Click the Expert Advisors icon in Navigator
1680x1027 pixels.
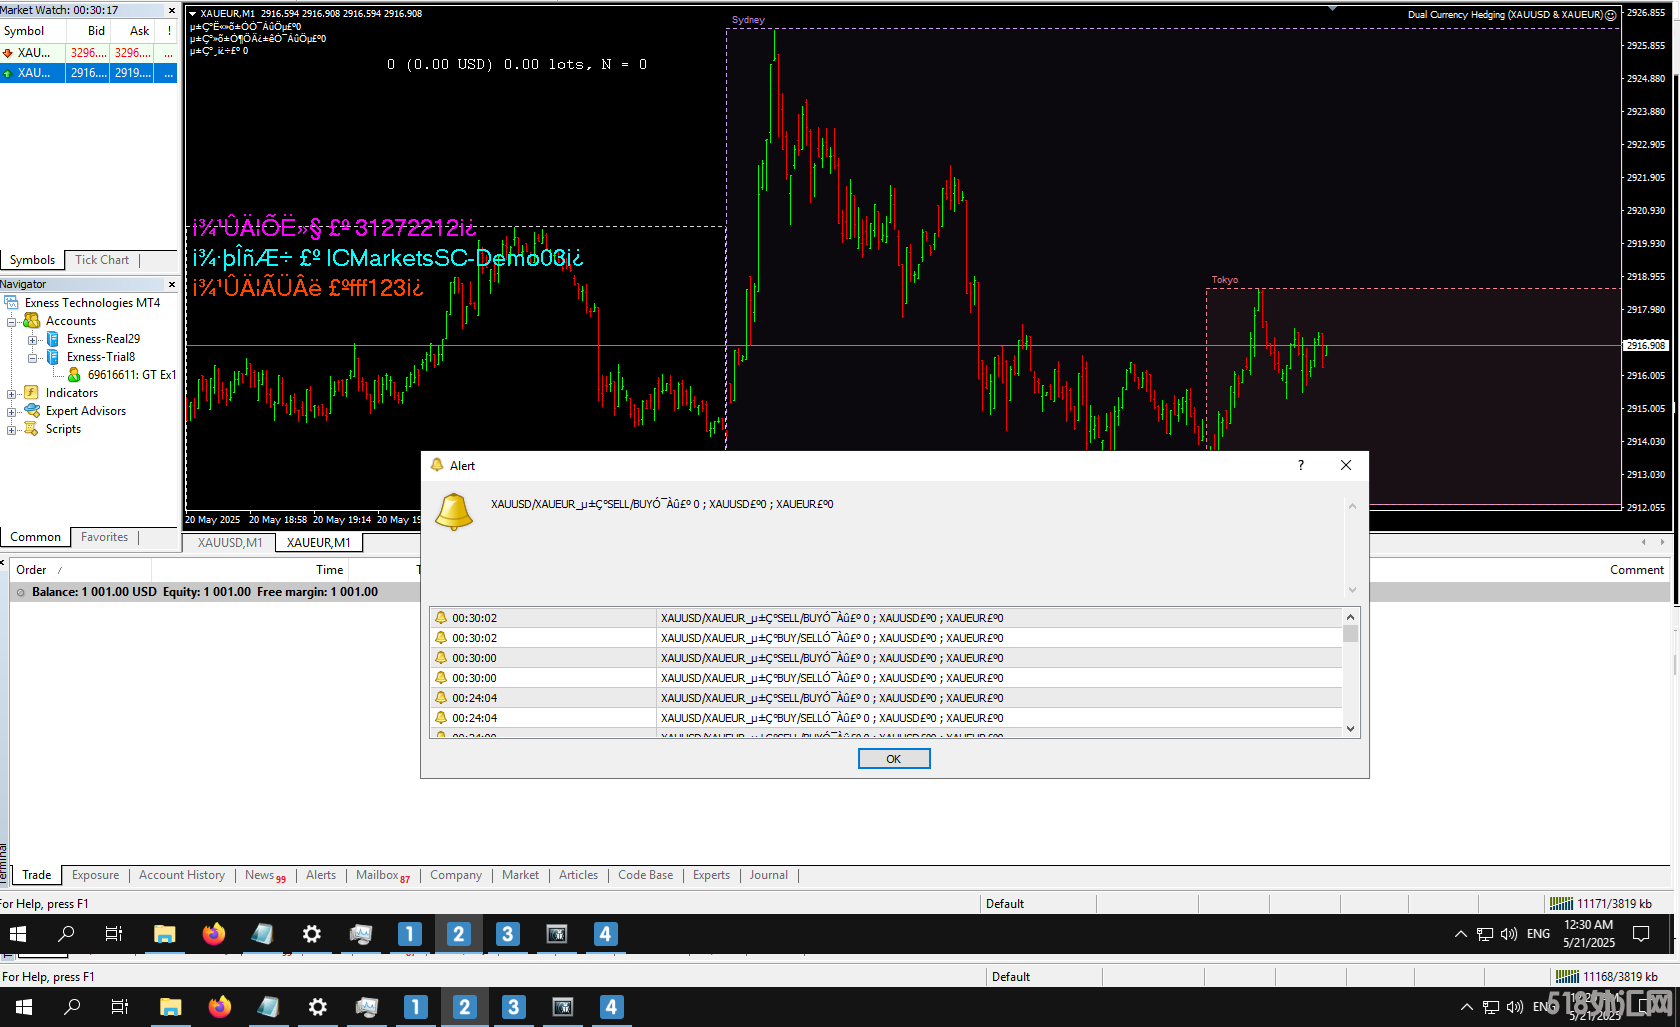coord(32,411)
